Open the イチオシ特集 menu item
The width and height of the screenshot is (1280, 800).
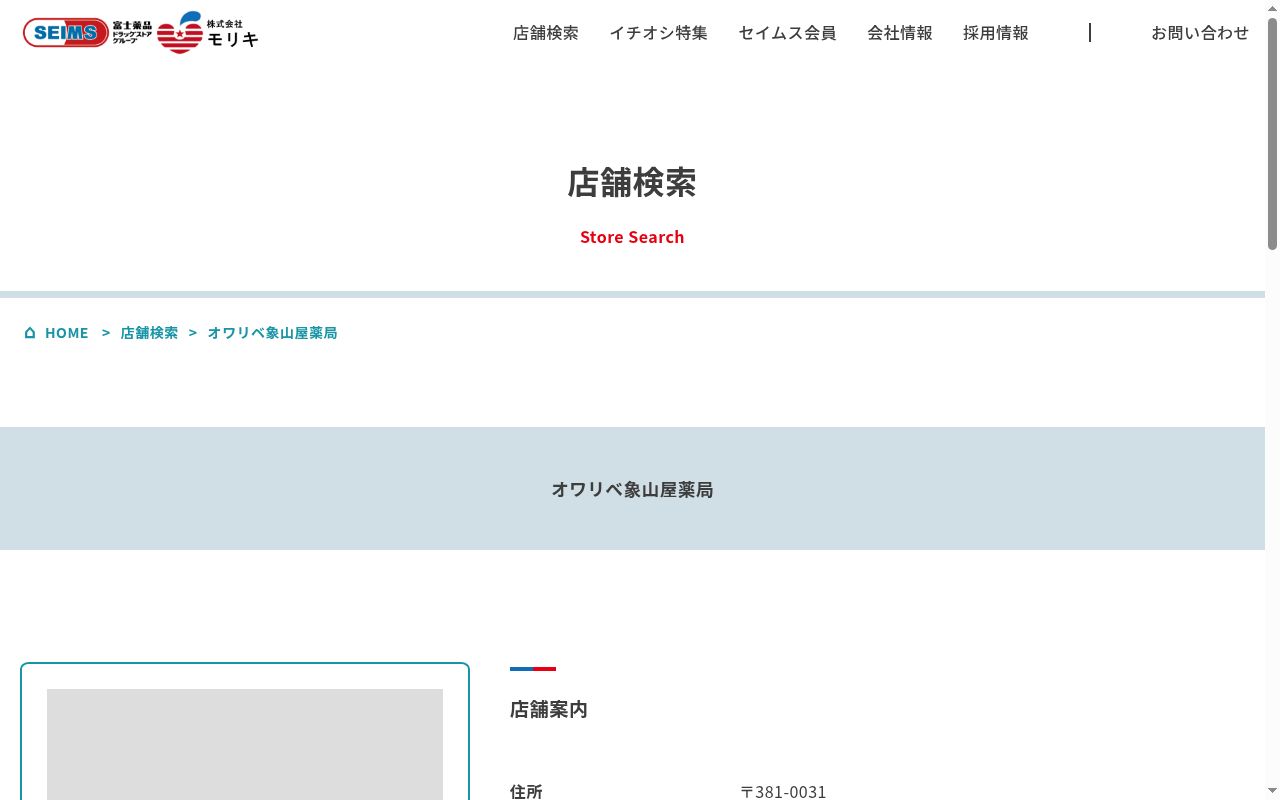click(659, 33)
